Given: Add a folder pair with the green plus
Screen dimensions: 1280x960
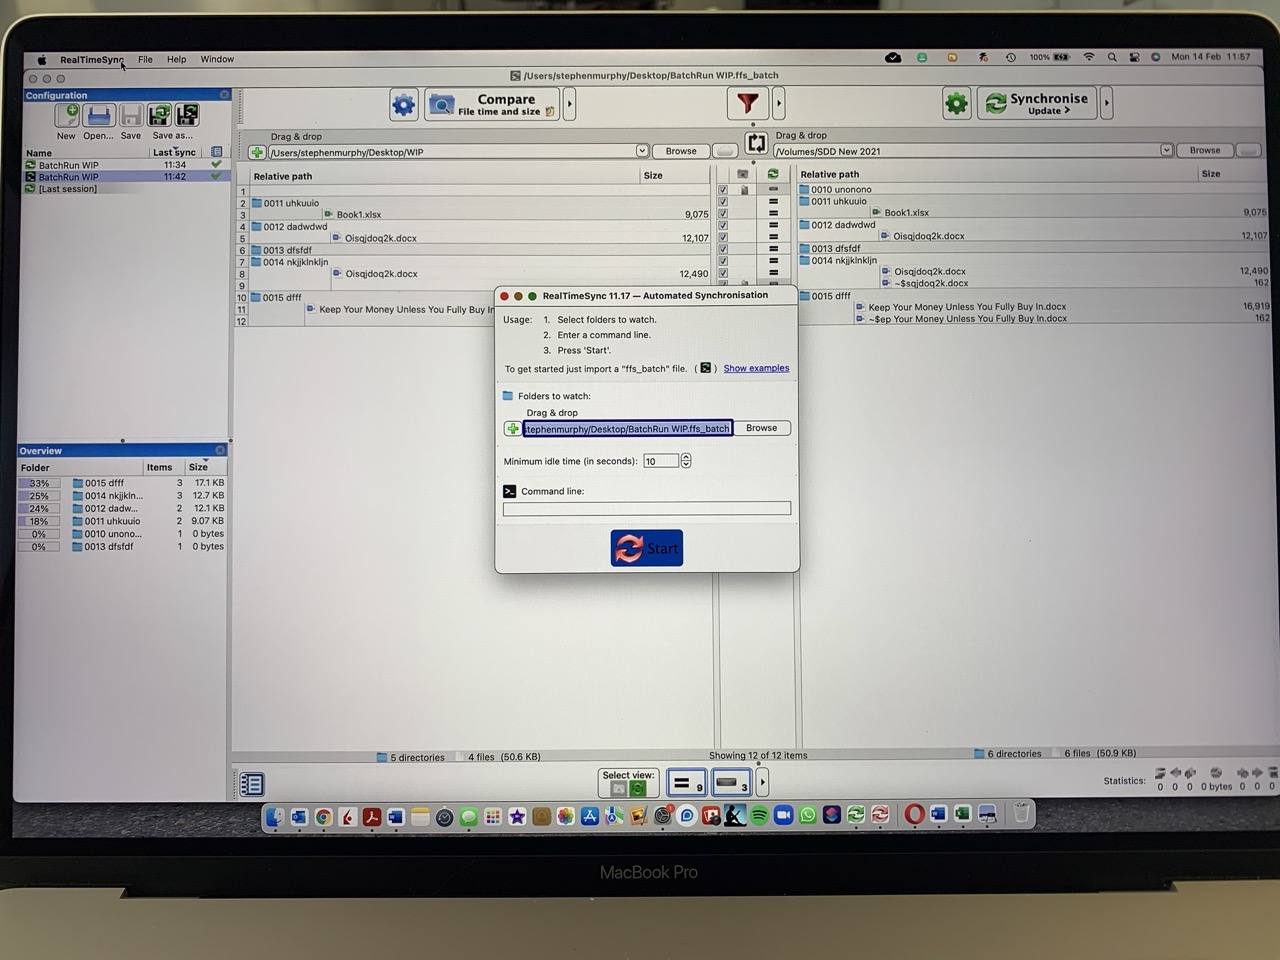Looking at the screenshot, I should tap(257, 152).
